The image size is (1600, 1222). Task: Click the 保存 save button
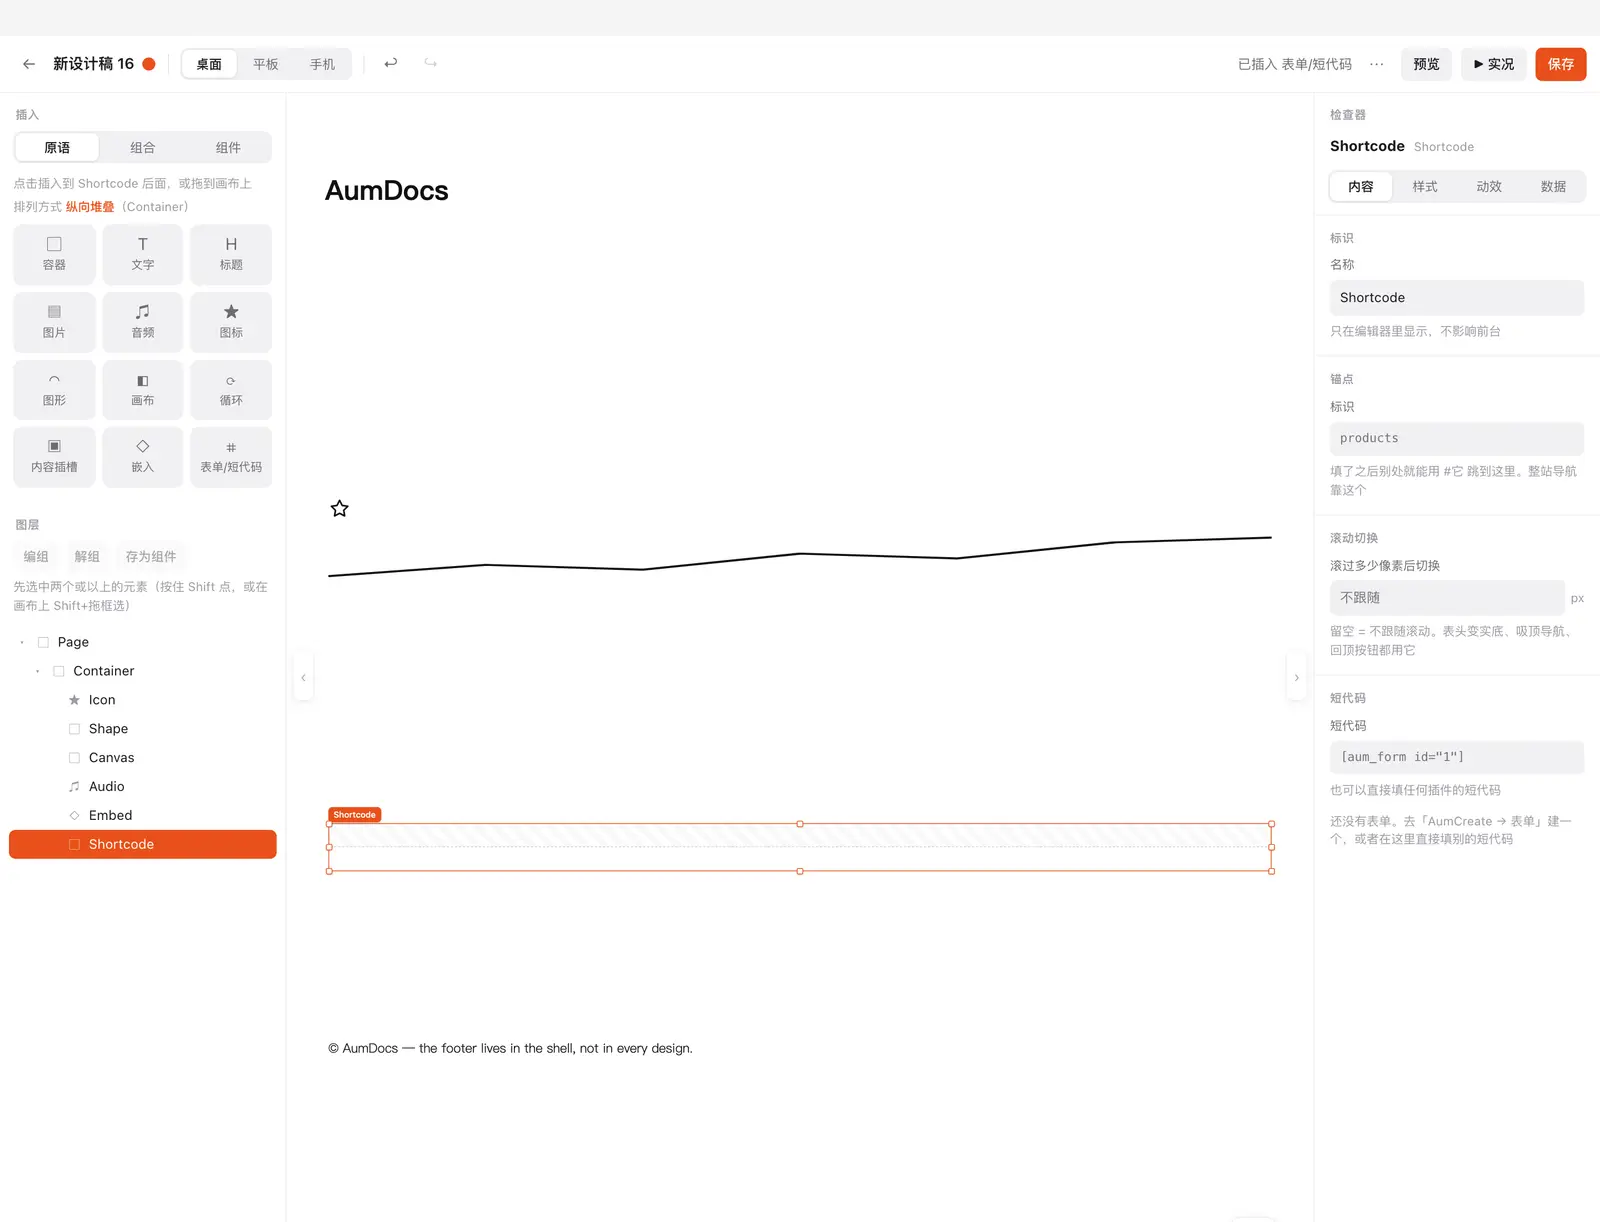click(x=1561, y=64)
